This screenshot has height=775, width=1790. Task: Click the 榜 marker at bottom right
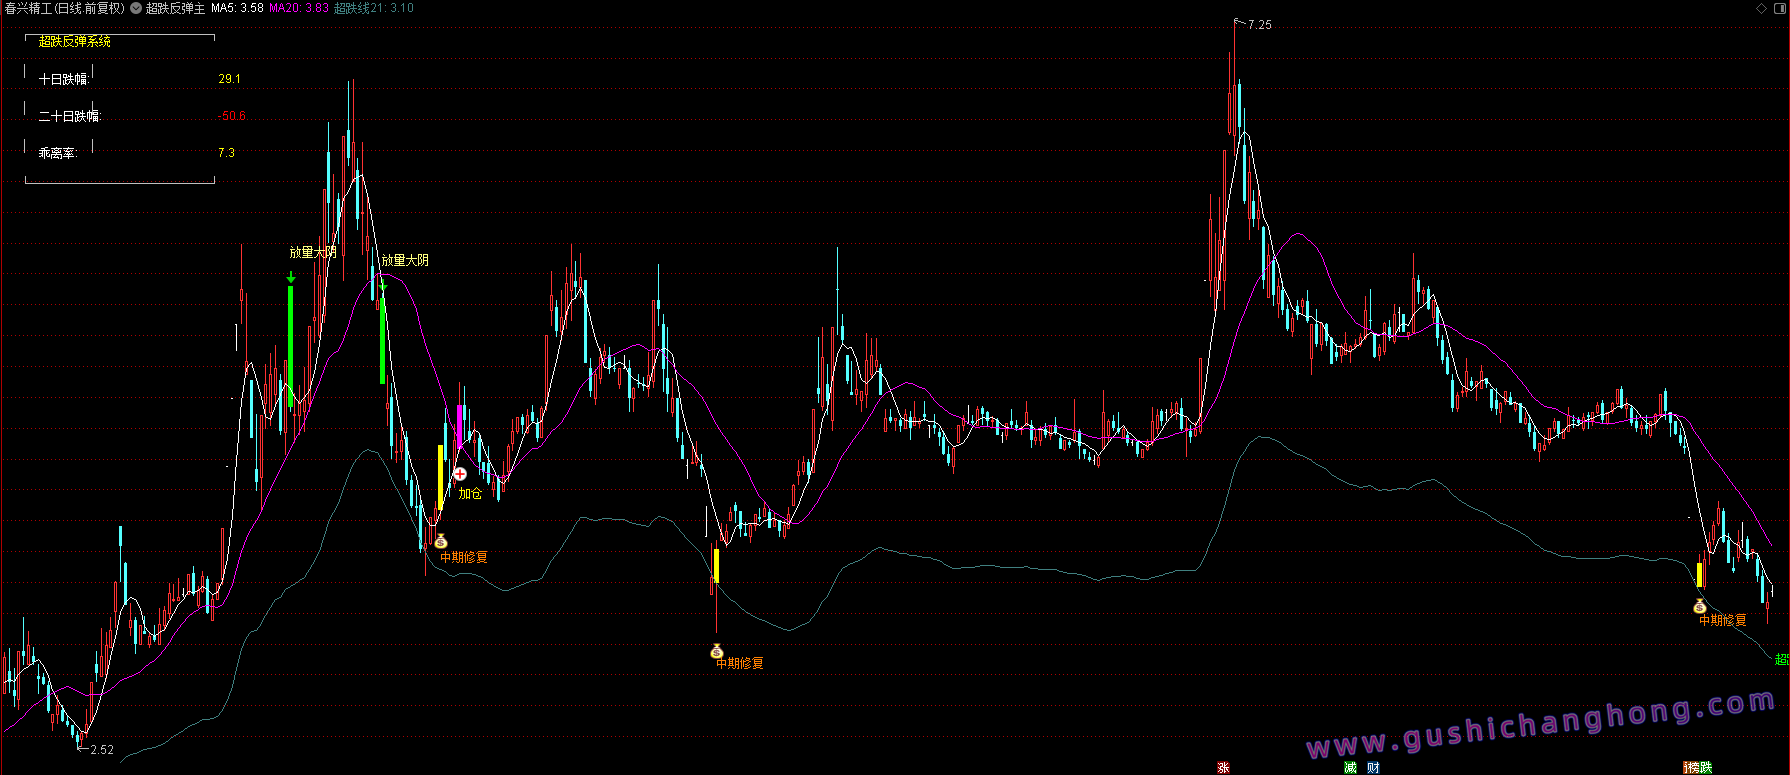point(1691,767)
